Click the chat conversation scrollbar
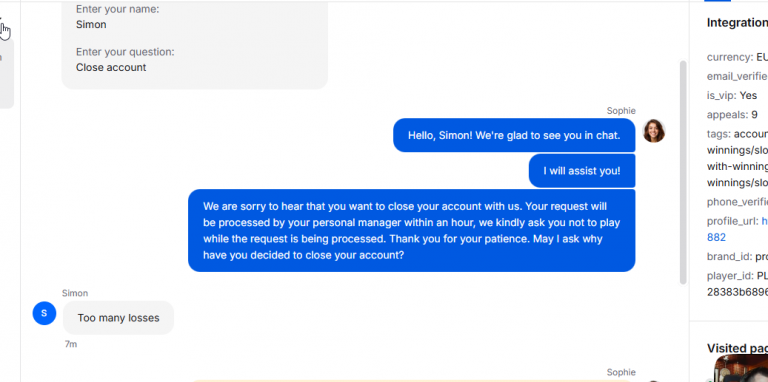 click(683, 172)
